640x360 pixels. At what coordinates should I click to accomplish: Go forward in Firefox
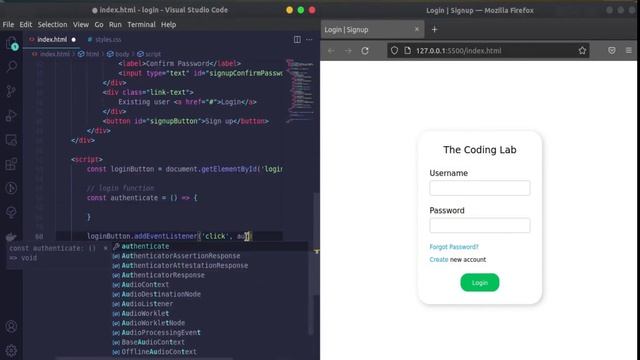coord(348,51)
